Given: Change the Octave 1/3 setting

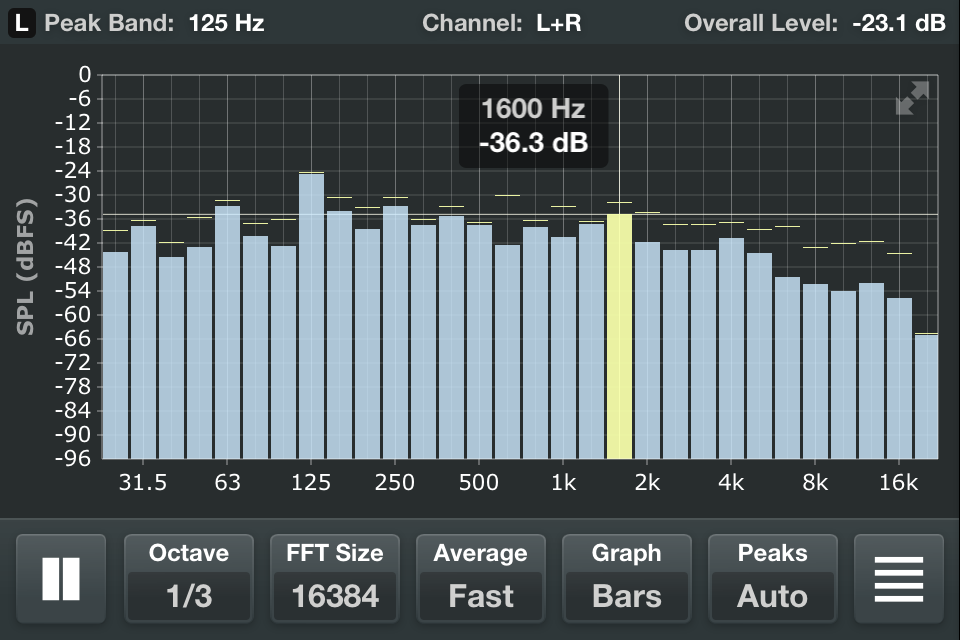Looking at the screenshot, I should 189,579.
